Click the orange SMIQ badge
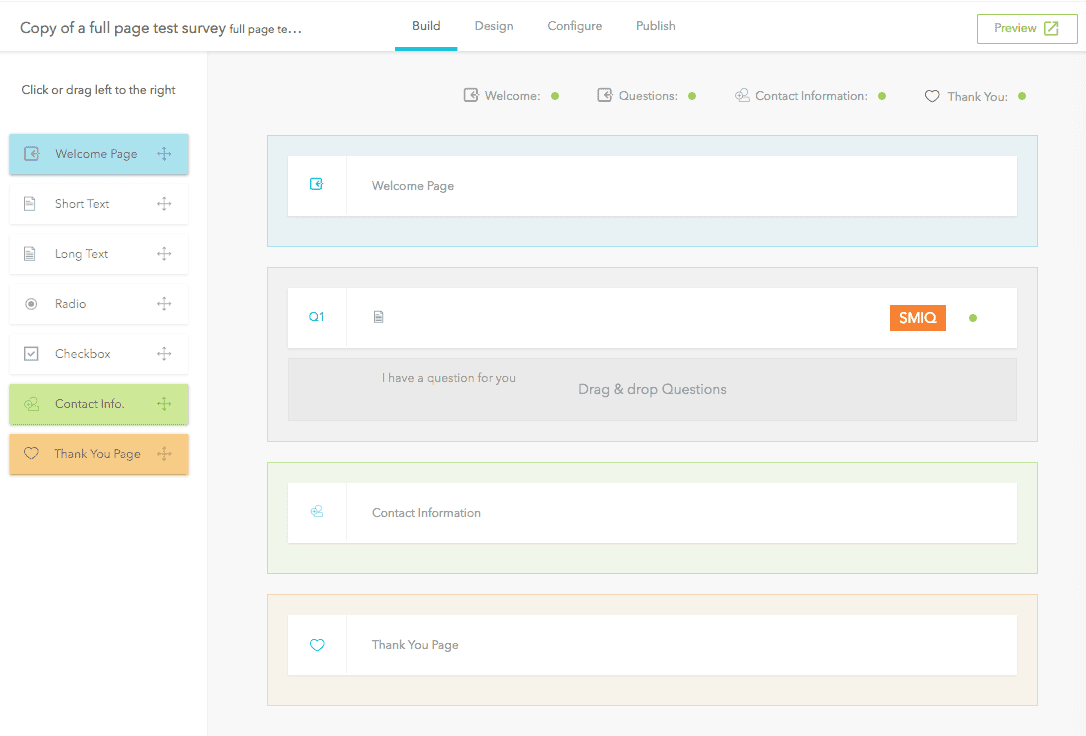Viewport: 1086px width, 736px height. [x=917, y=318]
